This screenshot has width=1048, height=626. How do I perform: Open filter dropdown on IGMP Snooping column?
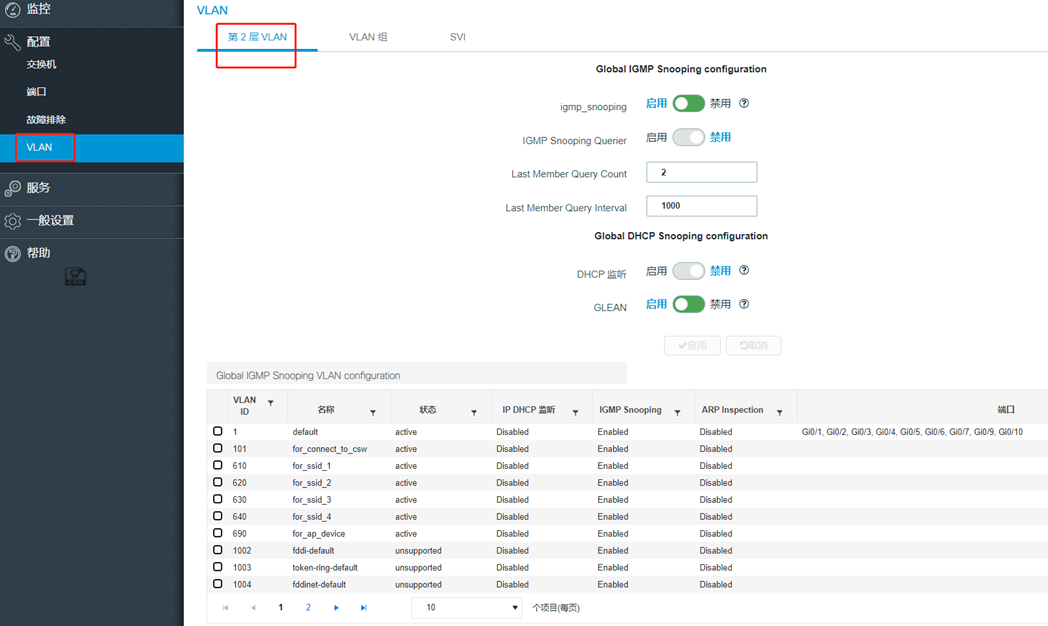point(678,413)
